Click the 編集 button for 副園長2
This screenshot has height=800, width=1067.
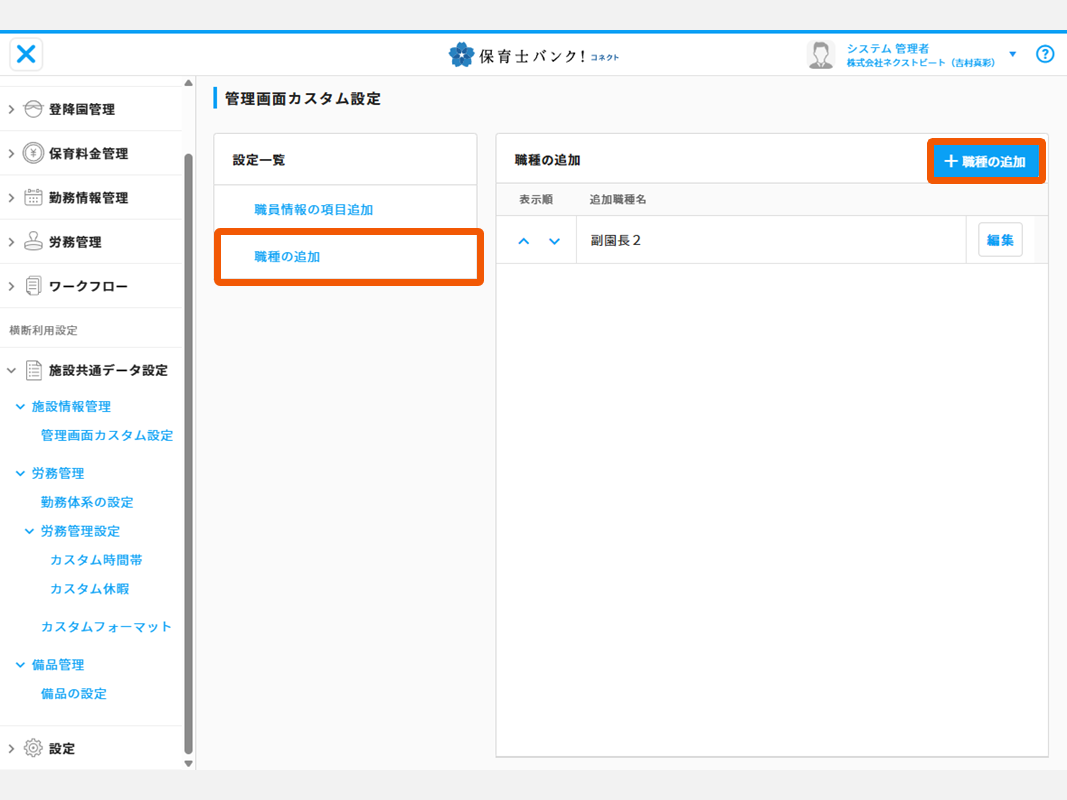click(1000, 240)
